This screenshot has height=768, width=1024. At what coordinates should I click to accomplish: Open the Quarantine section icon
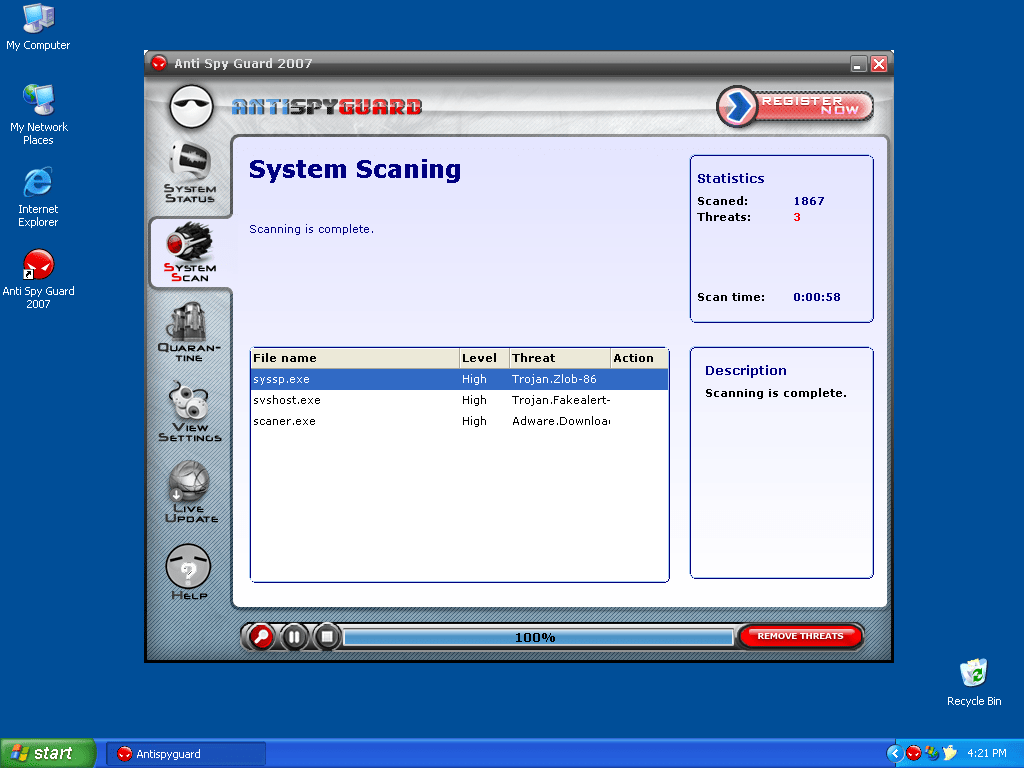pyautogui.click(x=189, y=332)
